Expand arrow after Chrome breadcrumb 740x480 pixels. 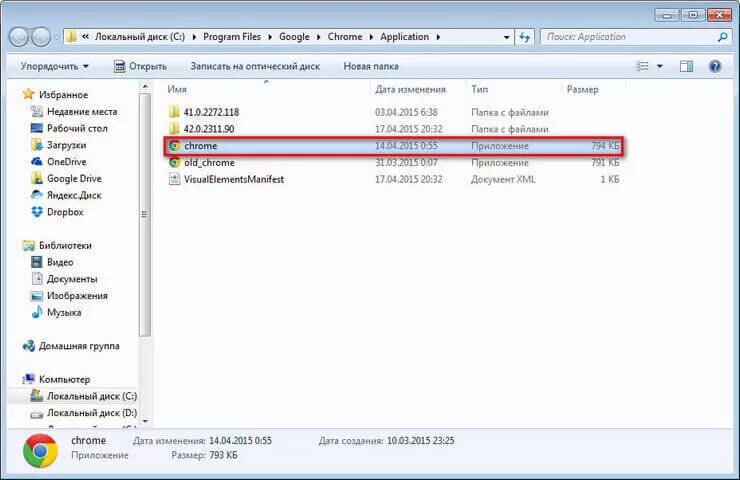tap(371, 37)
